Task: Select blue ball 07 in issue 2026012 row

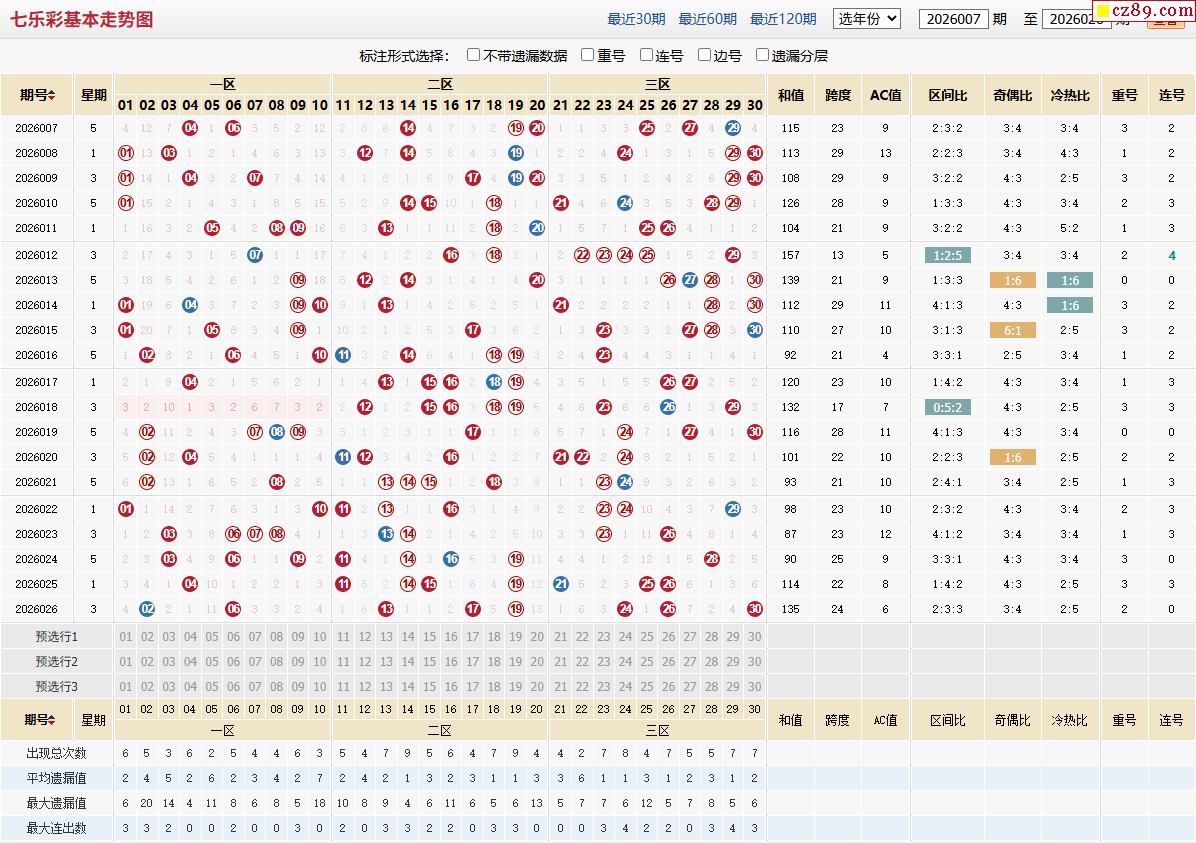Action: pyautogui.click(x=255, y=255)
